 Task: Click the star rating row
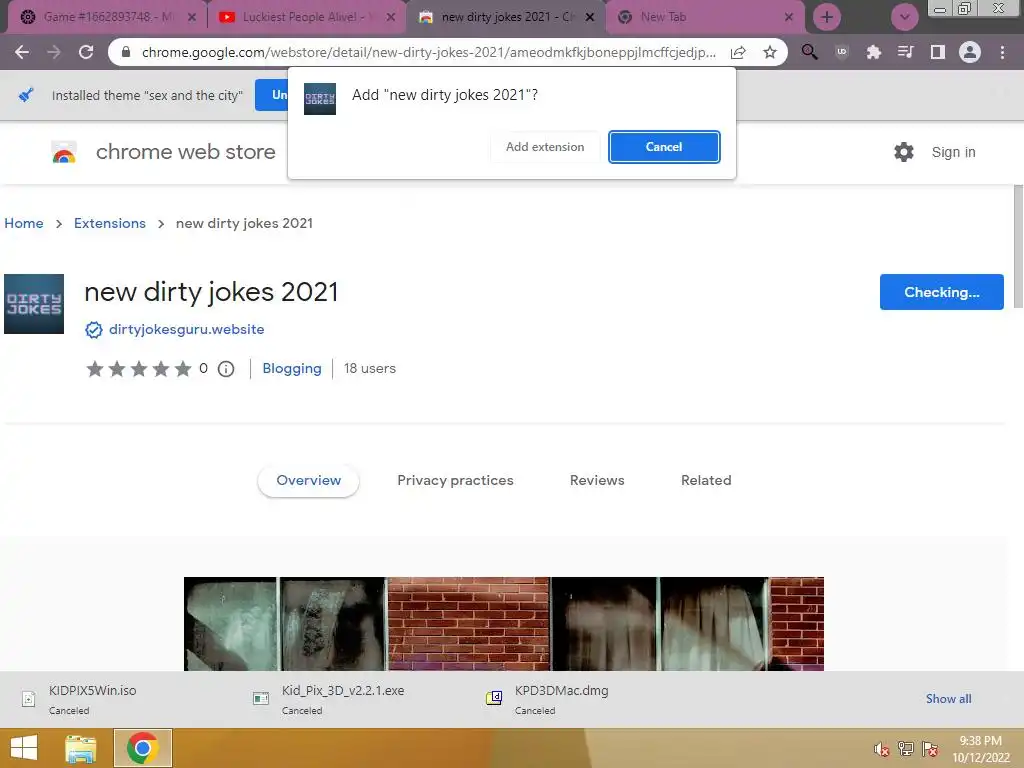click(x=138, y=369)
